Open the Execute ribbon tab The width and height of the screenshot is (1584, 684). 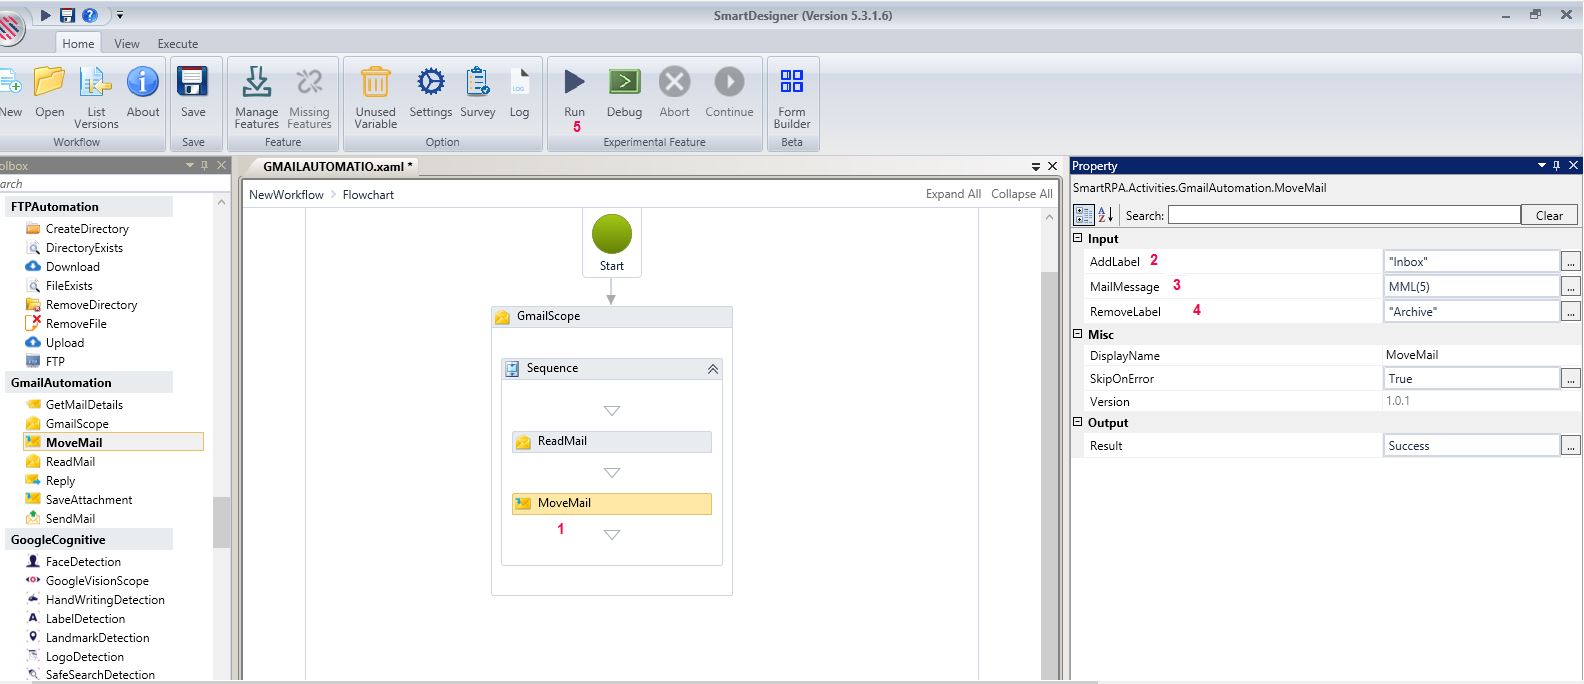[x=178, y=44]
